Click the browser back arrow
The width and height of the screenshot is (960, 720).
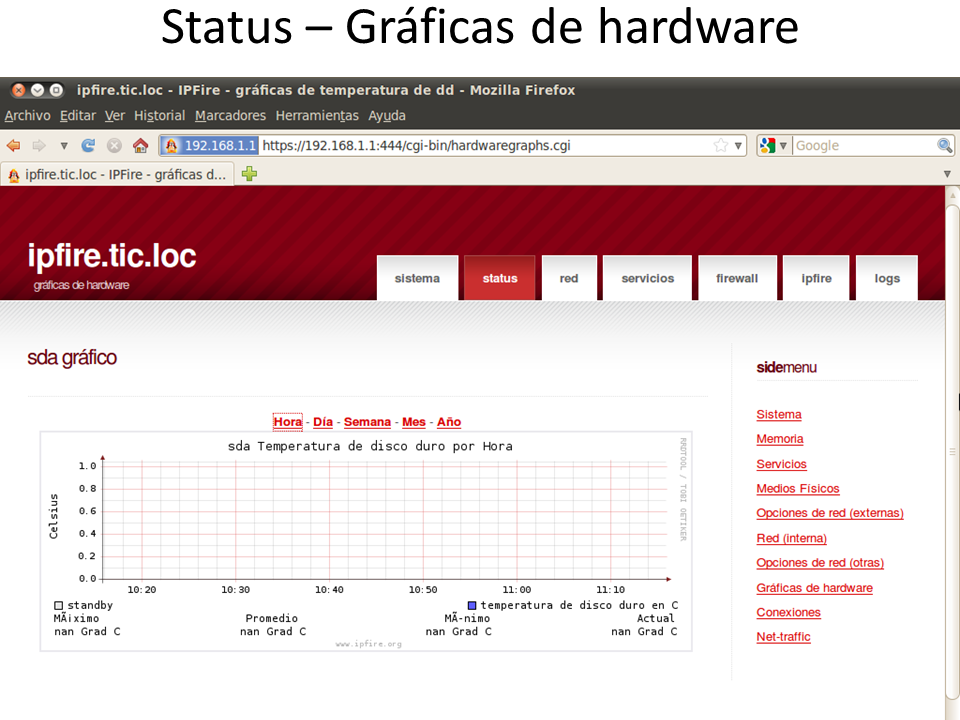[13, 145]
